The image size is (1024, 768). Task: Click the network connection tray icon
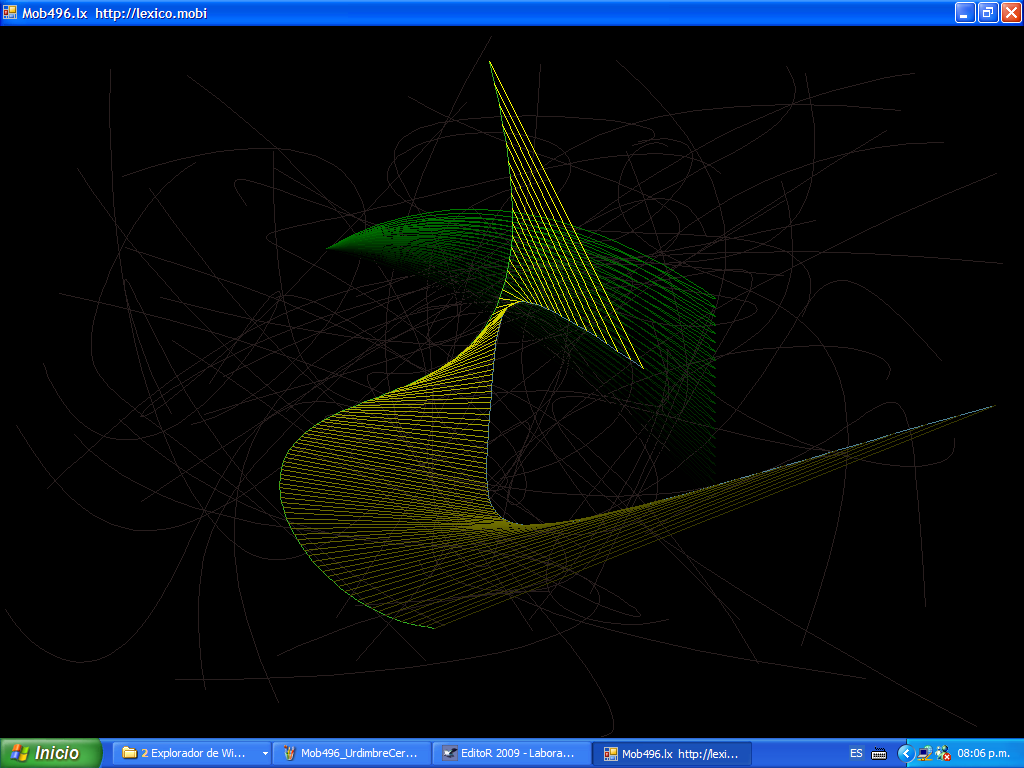925,753
